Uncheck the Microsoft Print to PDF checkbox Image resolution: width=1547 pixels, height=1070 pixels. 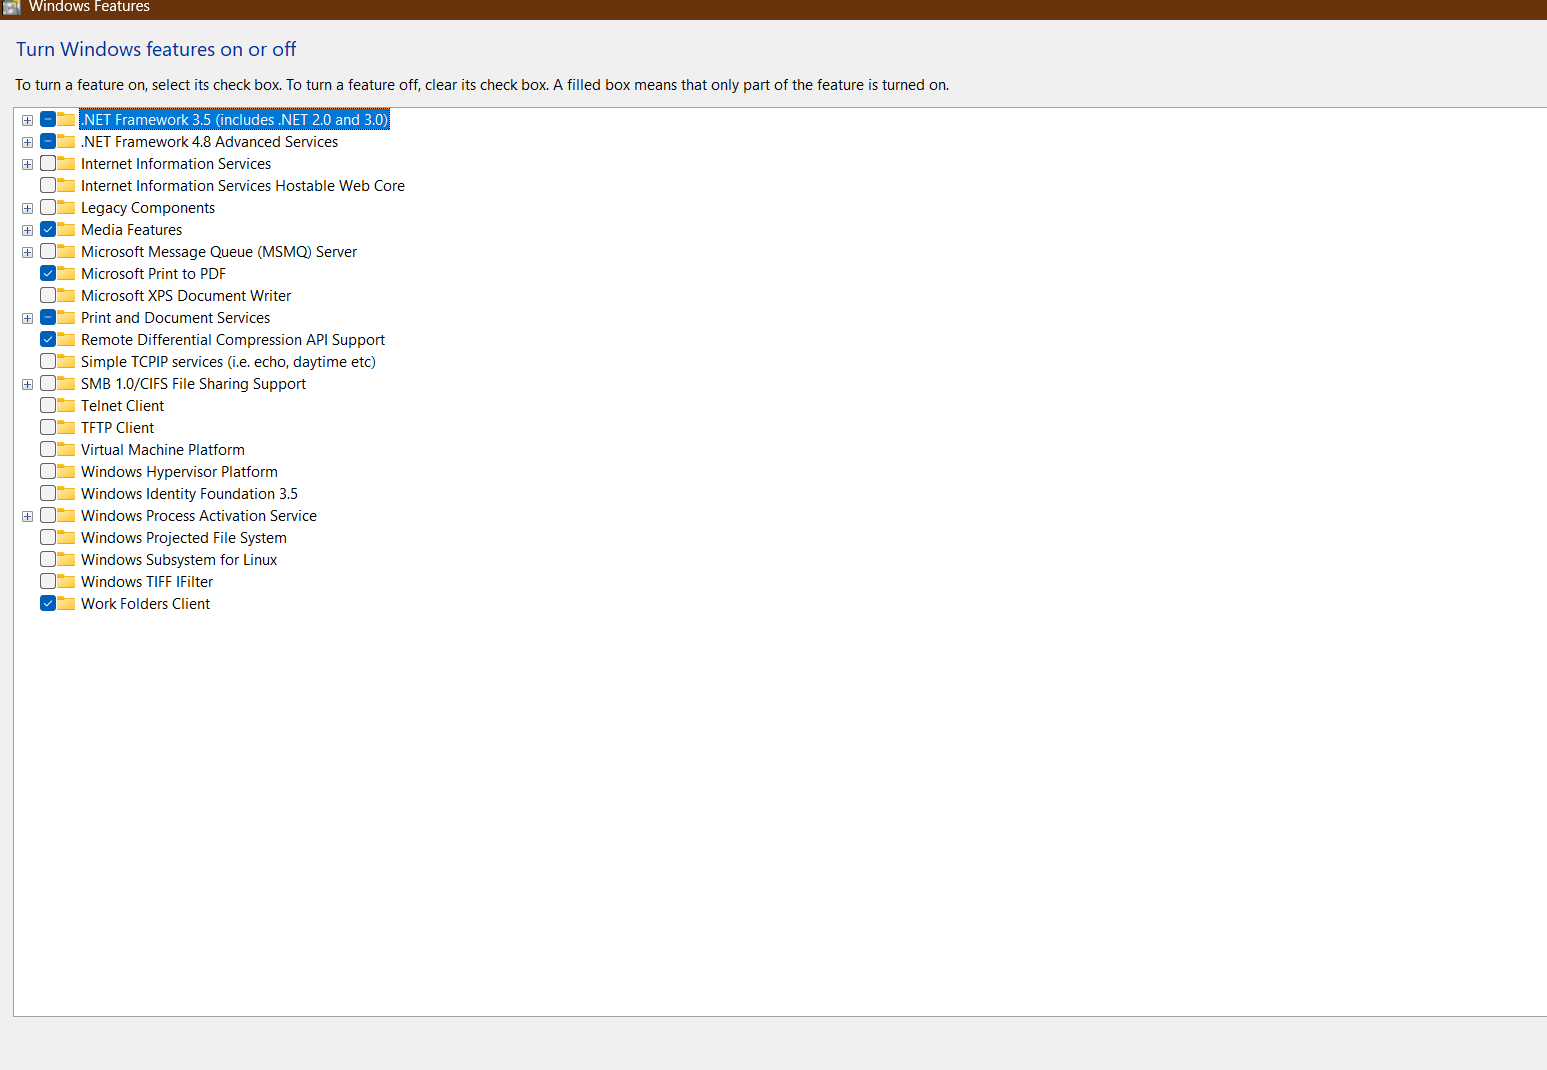[48, 273]
